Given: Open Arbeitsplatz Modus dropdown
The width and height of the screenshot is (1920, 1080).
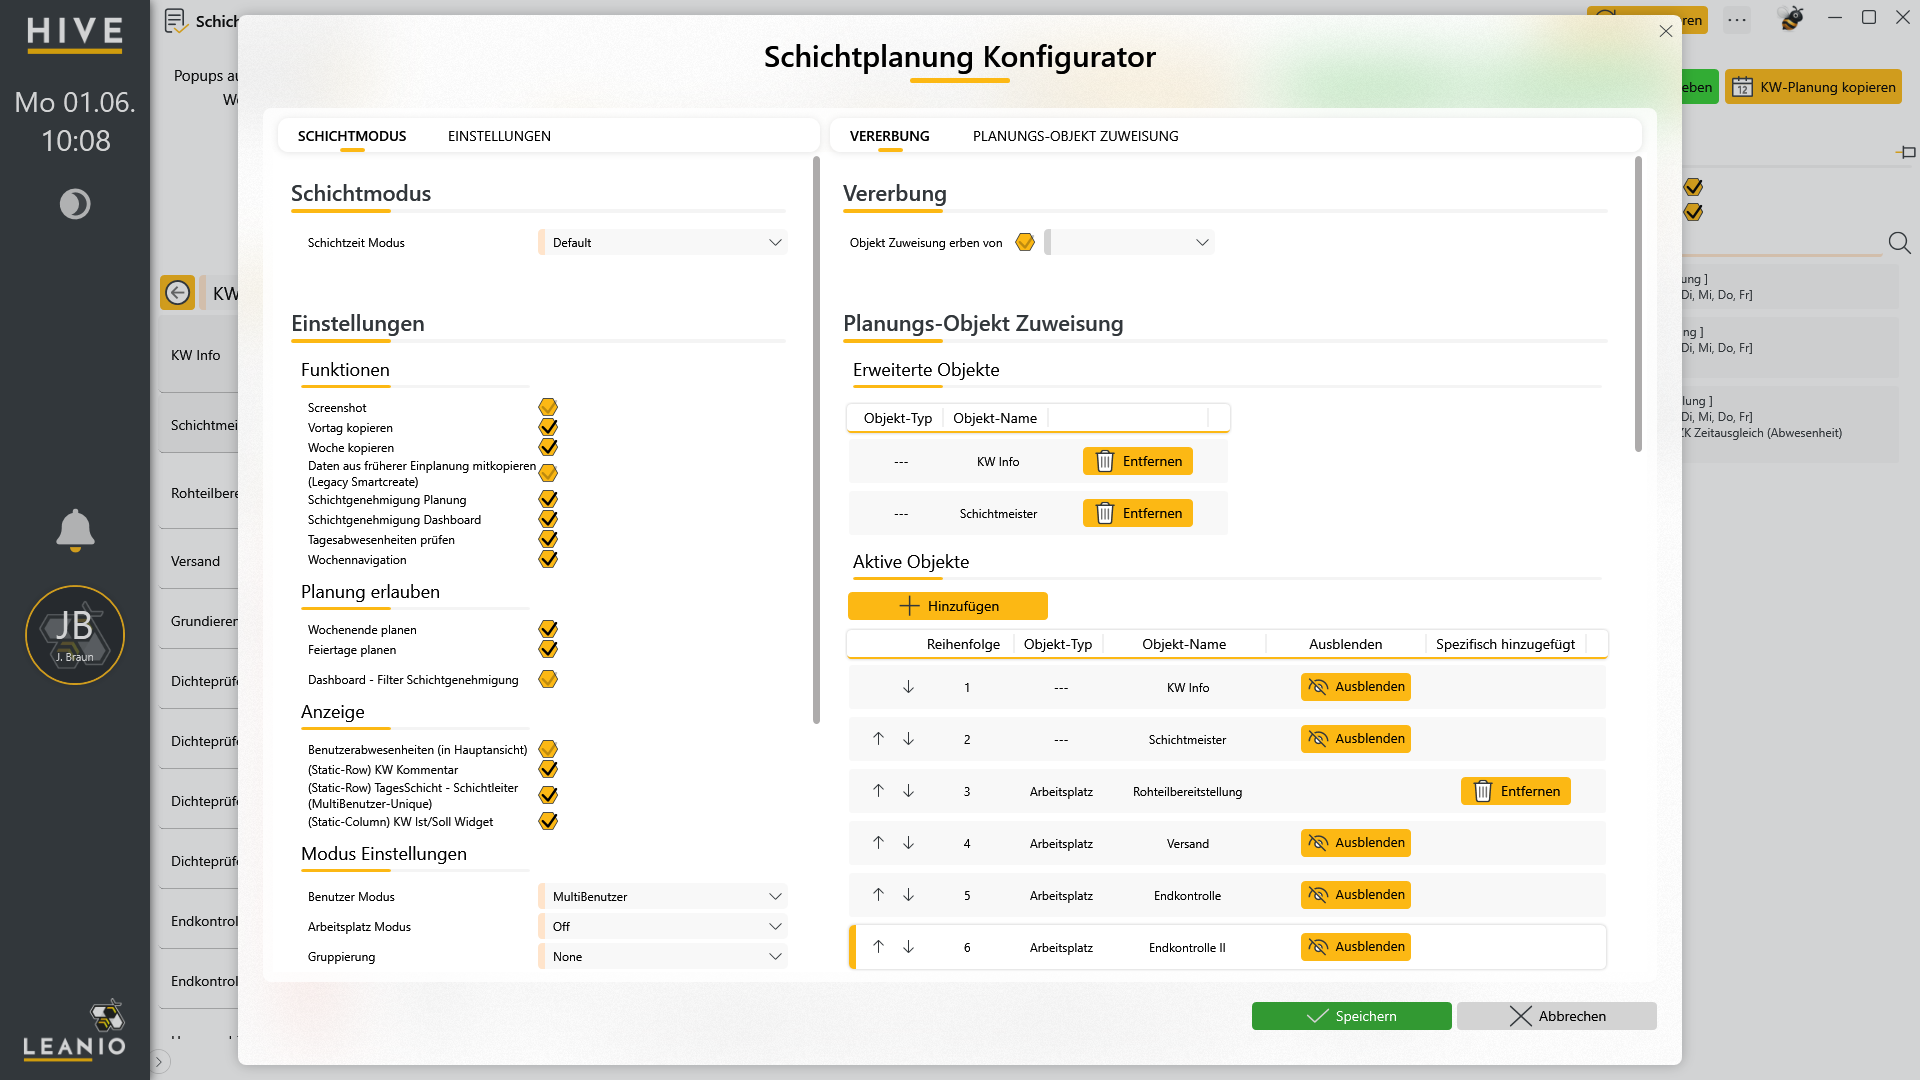Looking at the screenshot, I should [x=663, y=926].
